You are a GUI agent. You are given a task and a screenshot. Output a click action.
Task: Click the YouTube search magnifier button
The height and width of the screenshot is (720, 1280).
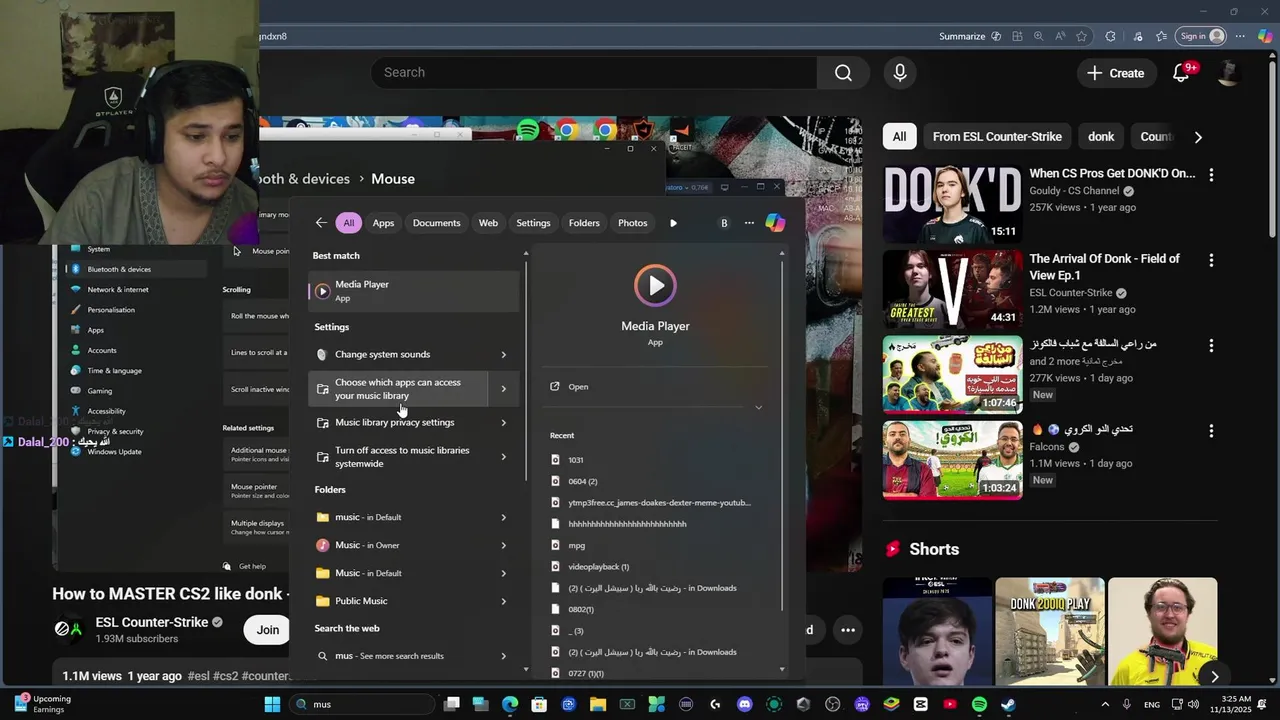(843, 72)
